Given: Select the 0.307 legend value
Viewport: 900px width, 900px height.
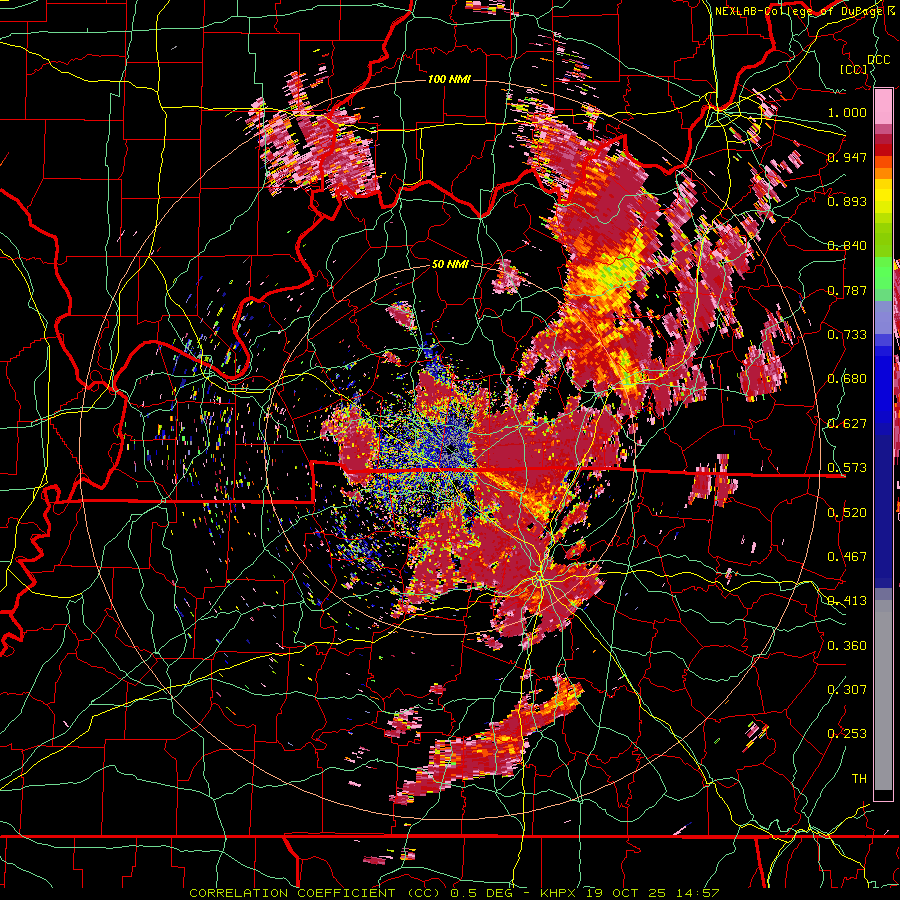Looking at the screenshot, I should click(847, 689).
